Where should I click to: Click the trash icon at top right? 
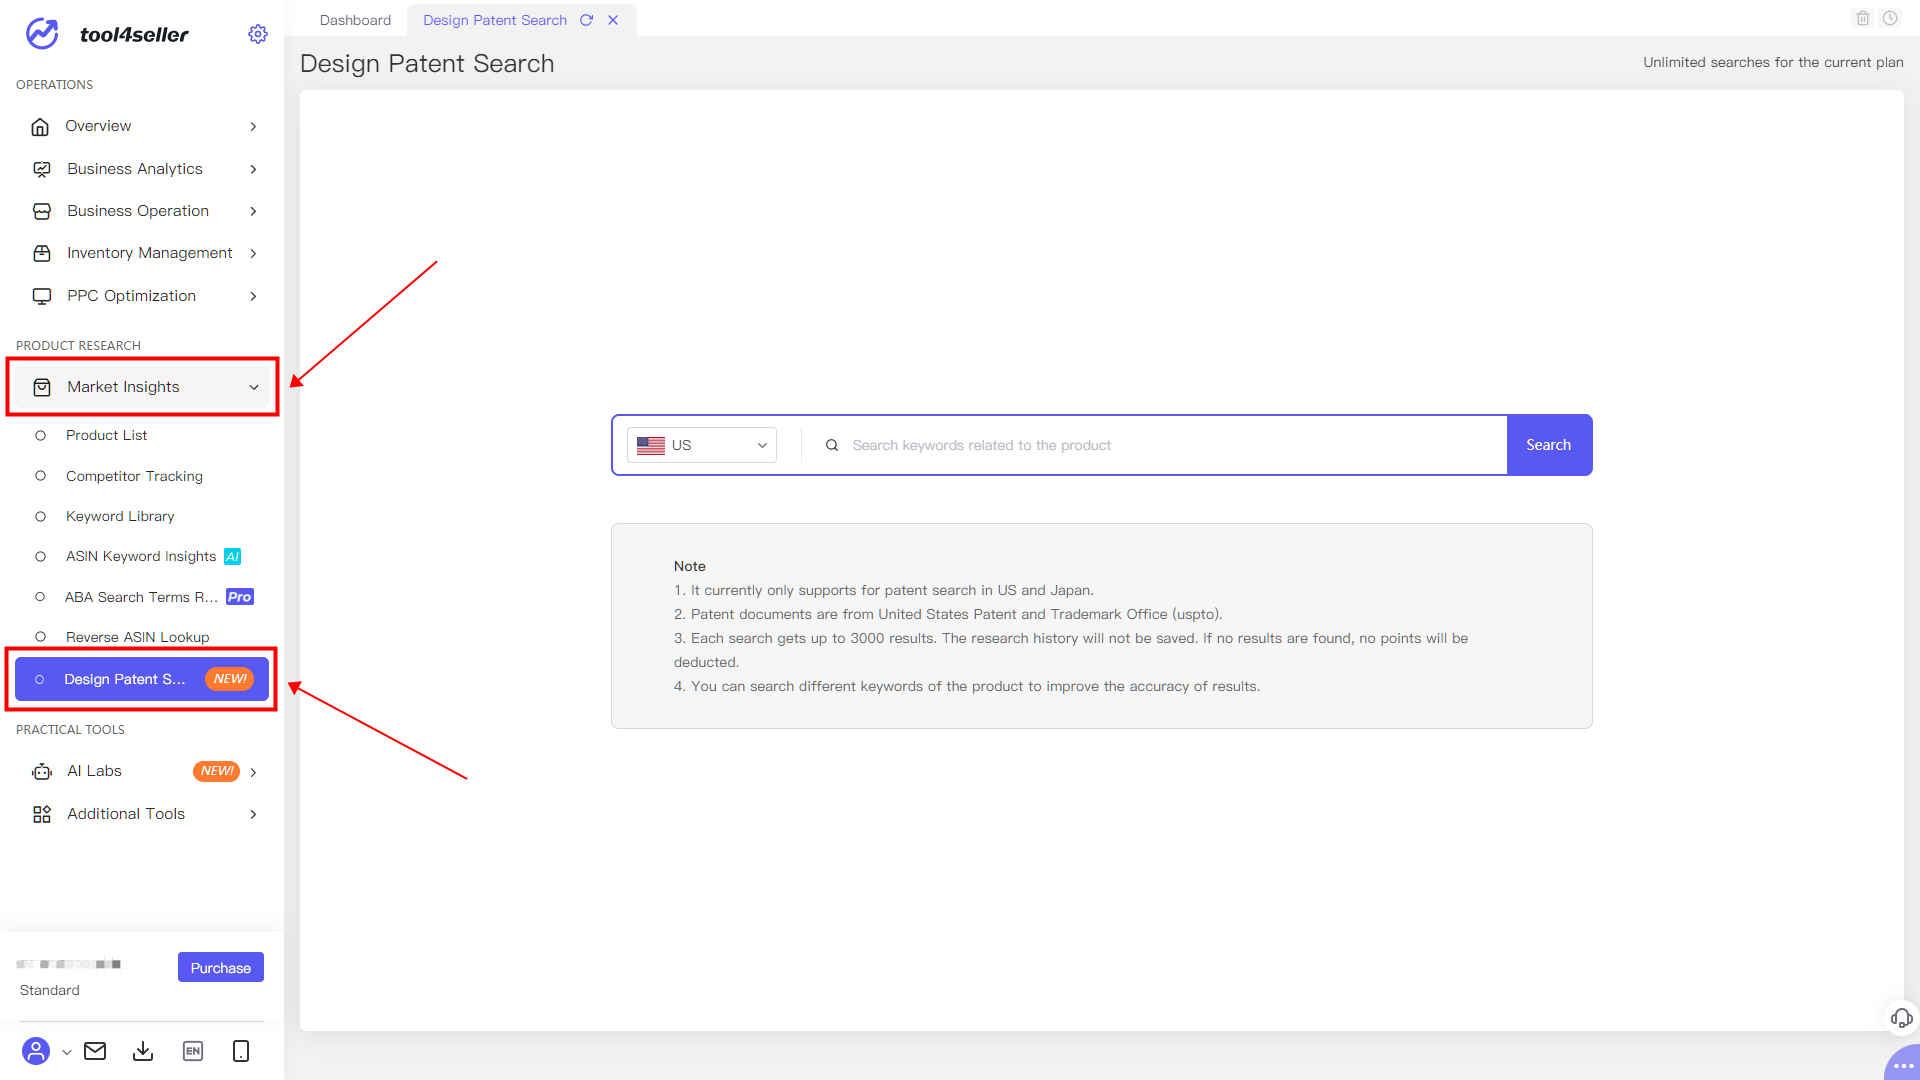tap(1863, 18)
